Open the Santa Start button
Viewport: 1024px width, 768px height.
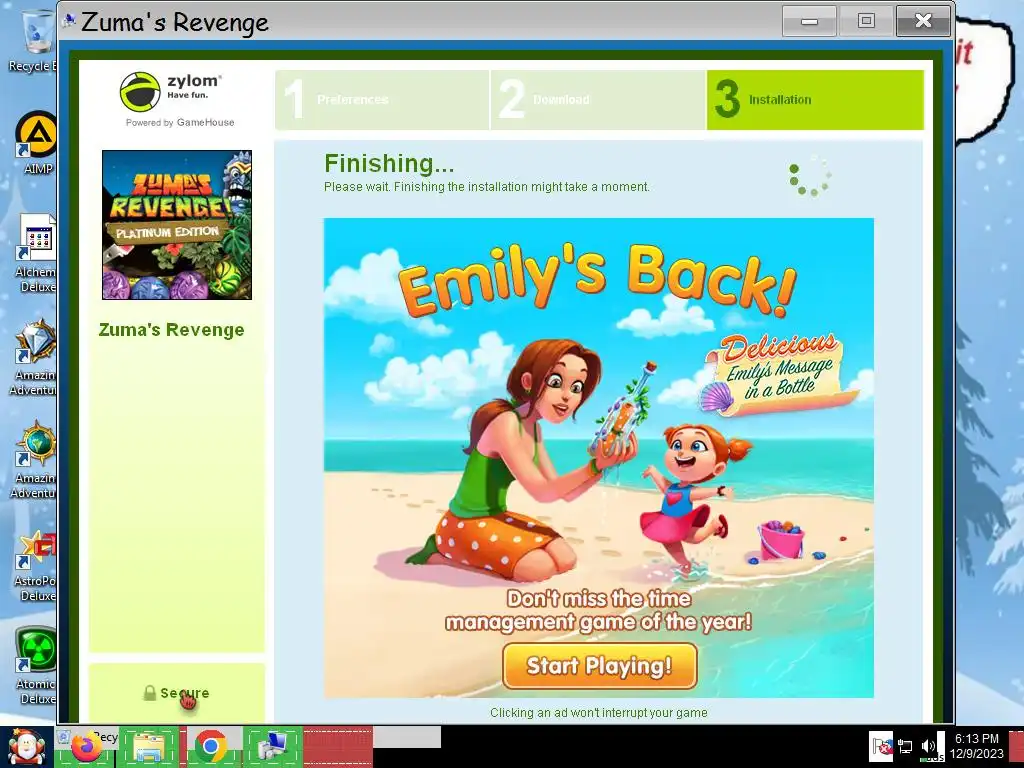(26, 747)
